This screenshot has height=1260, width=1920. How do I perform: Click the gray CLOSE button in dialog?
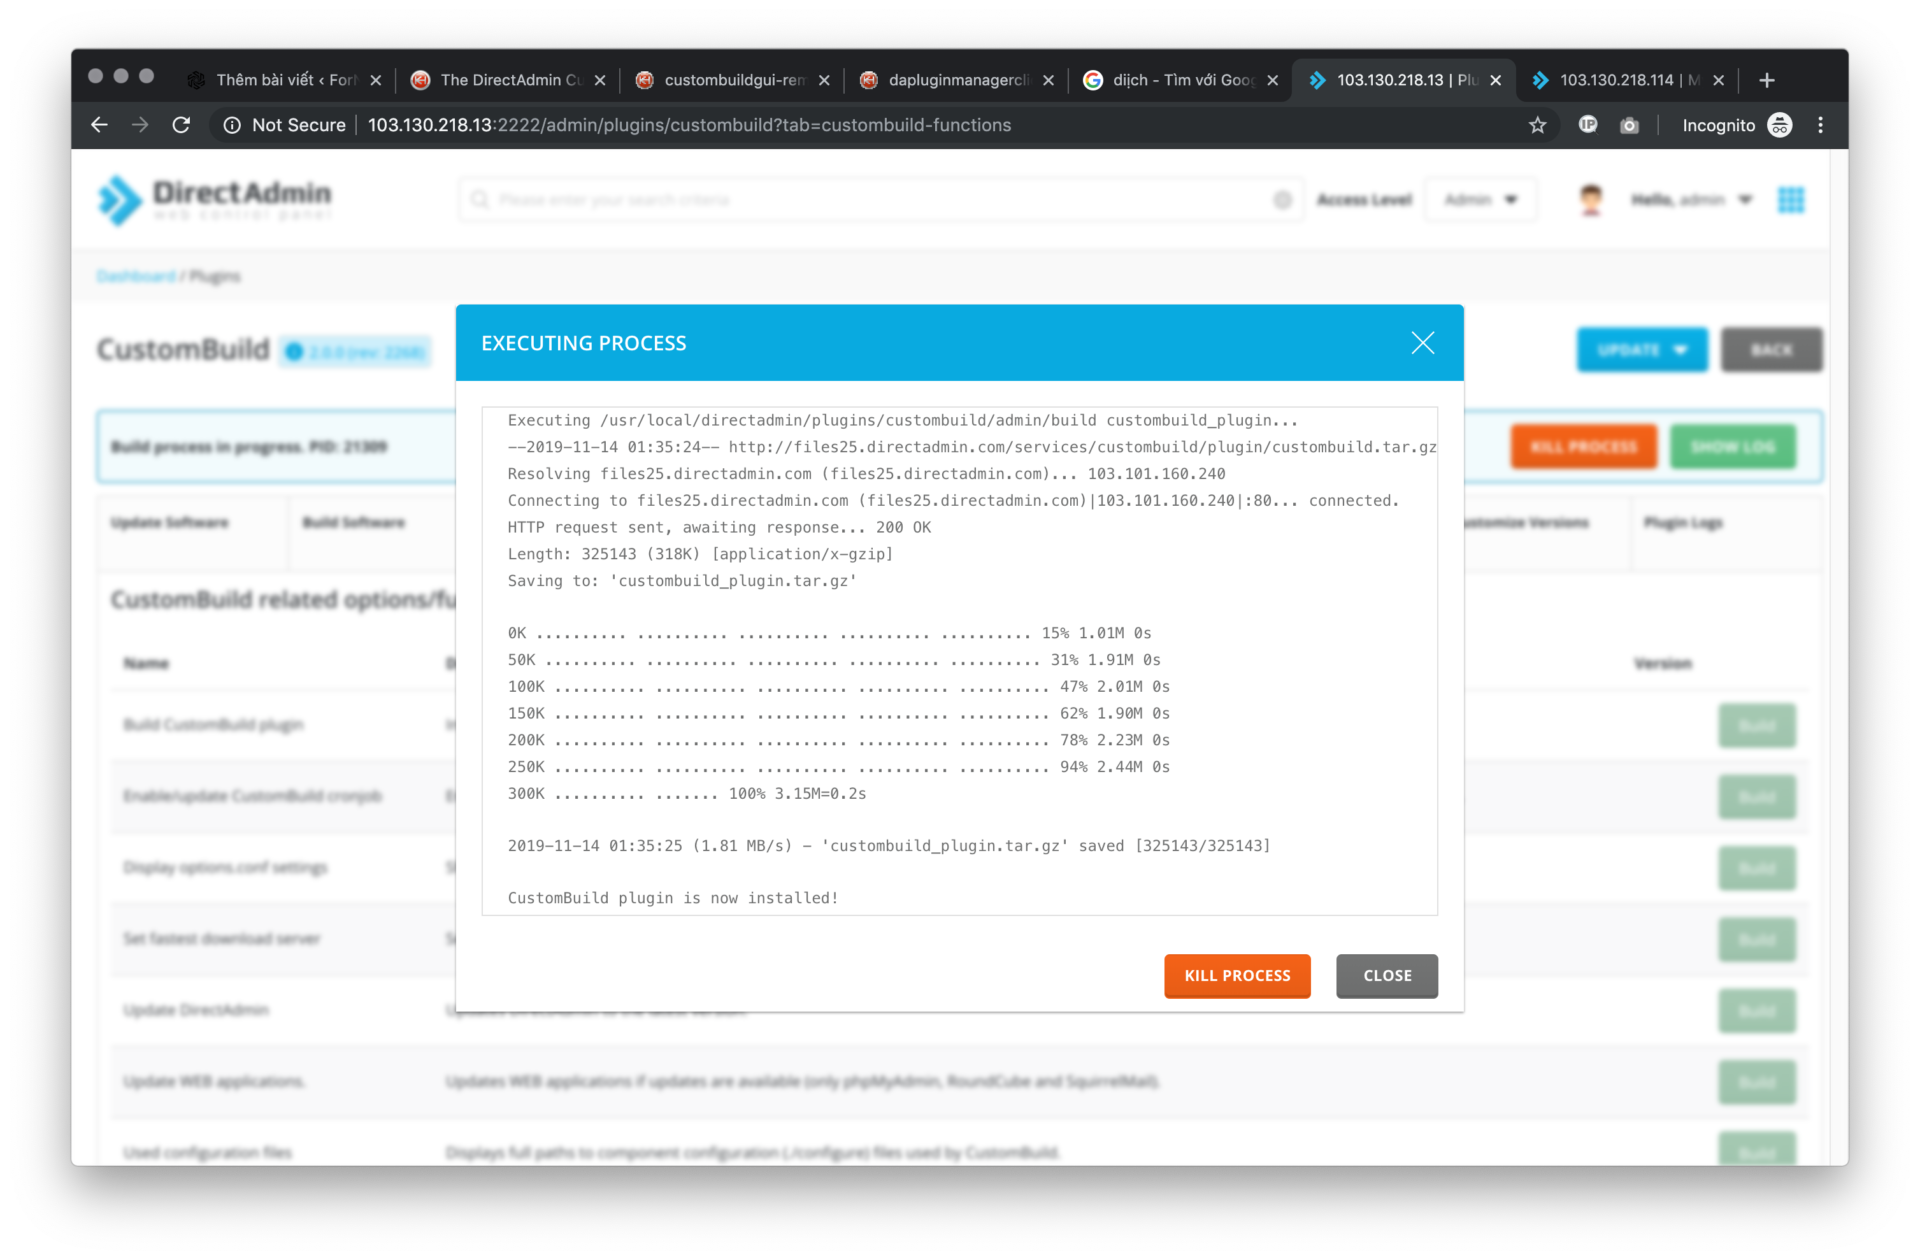(1387, 975)
